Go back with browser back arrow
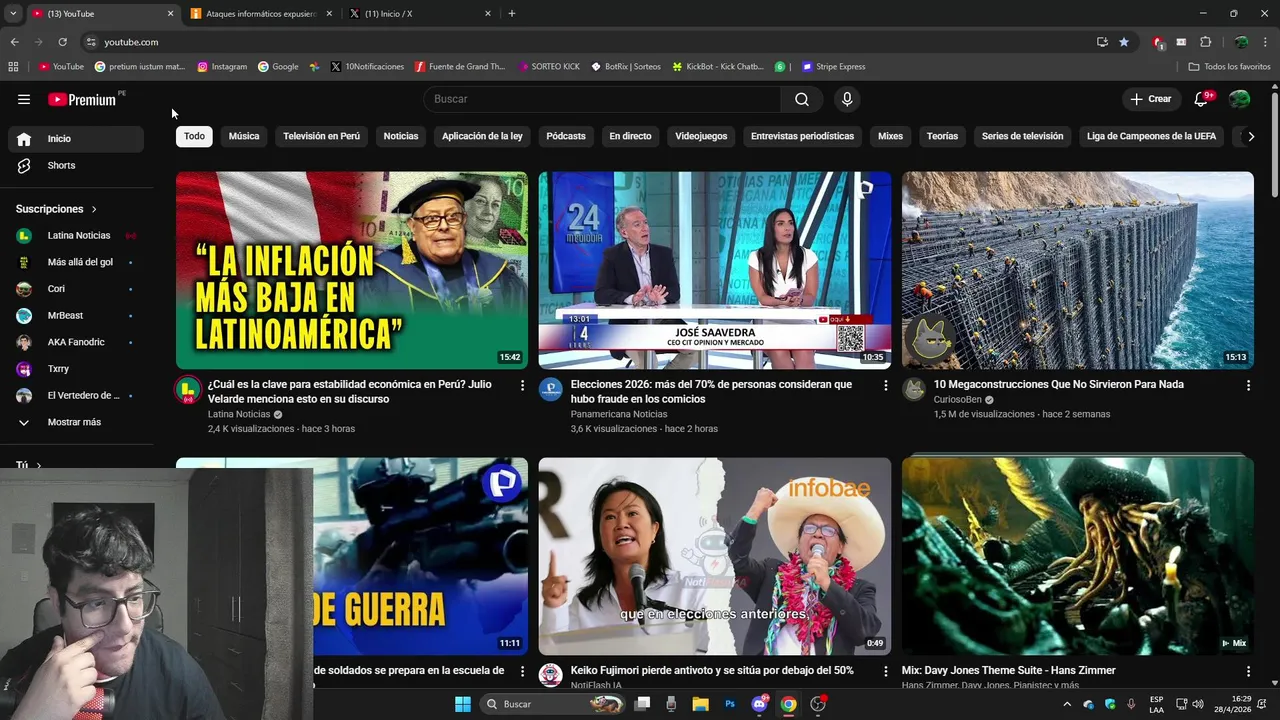 (x=15, y=42)
